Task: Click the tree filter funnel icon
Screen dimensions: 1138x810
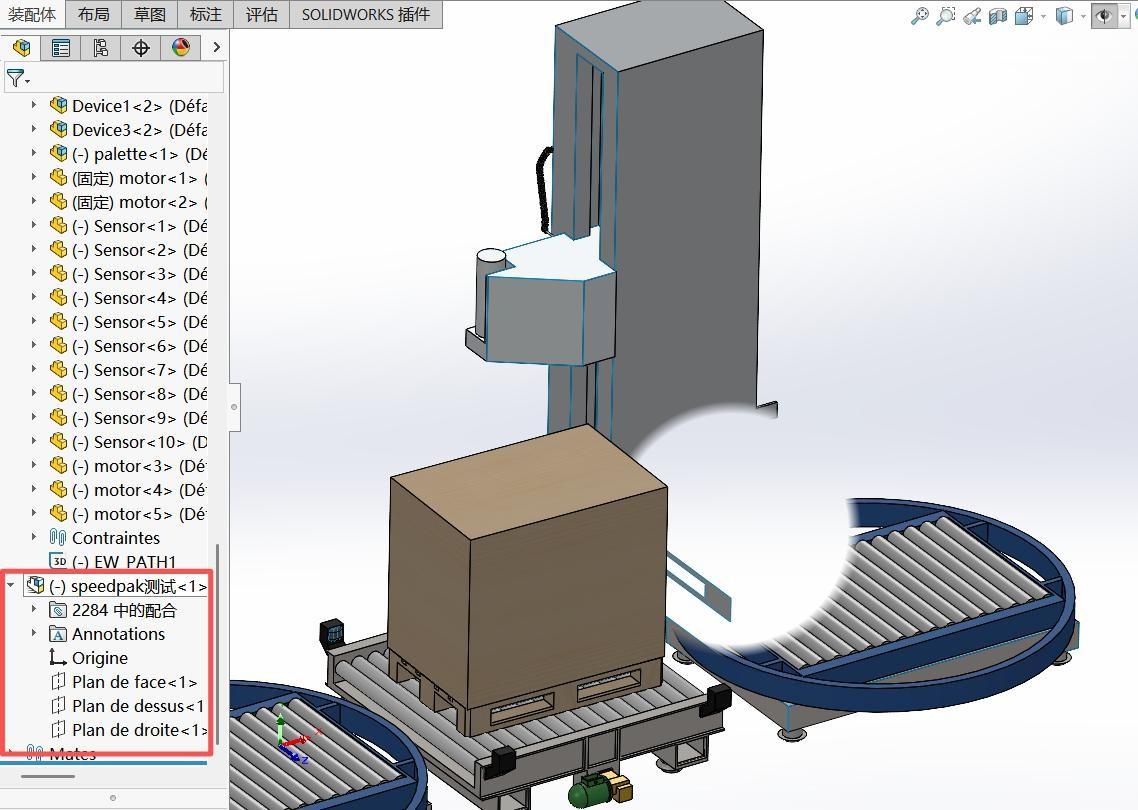Action: point(17,78)
